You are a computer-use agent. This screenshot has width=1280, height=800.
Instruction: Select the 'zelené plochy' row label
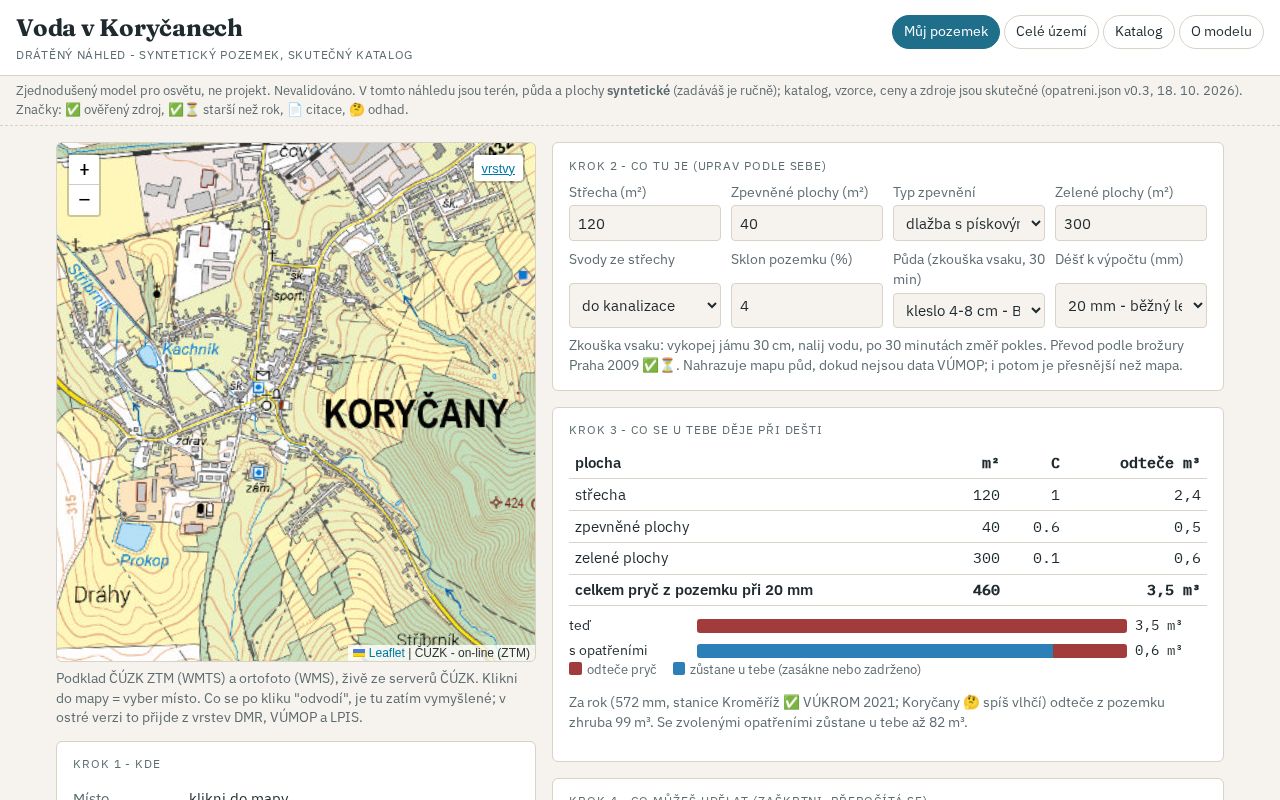622,558
